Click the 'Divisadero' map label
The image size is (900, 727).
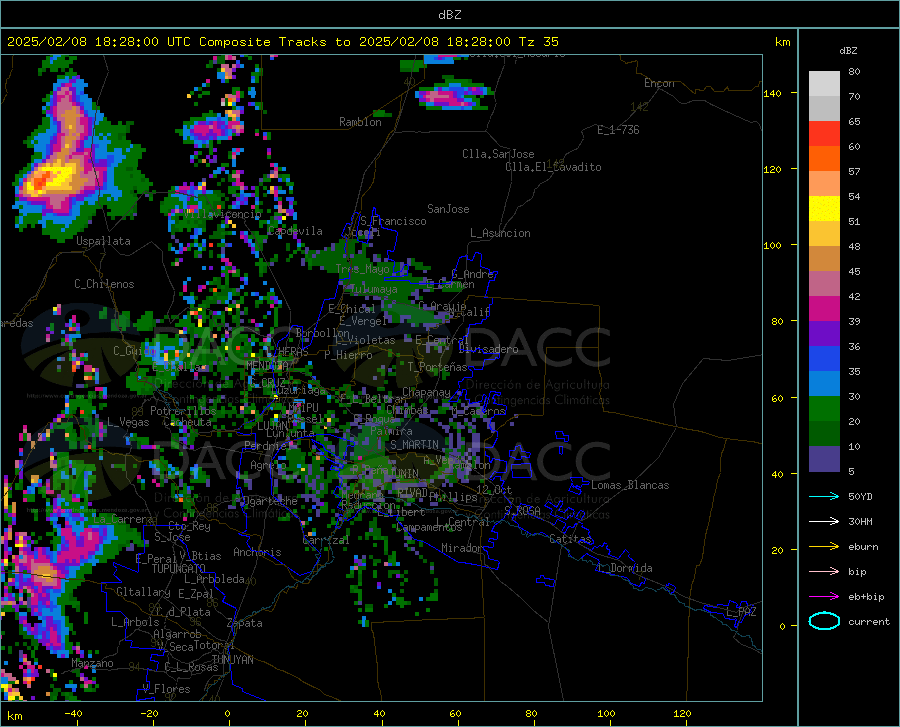point(488,349)
